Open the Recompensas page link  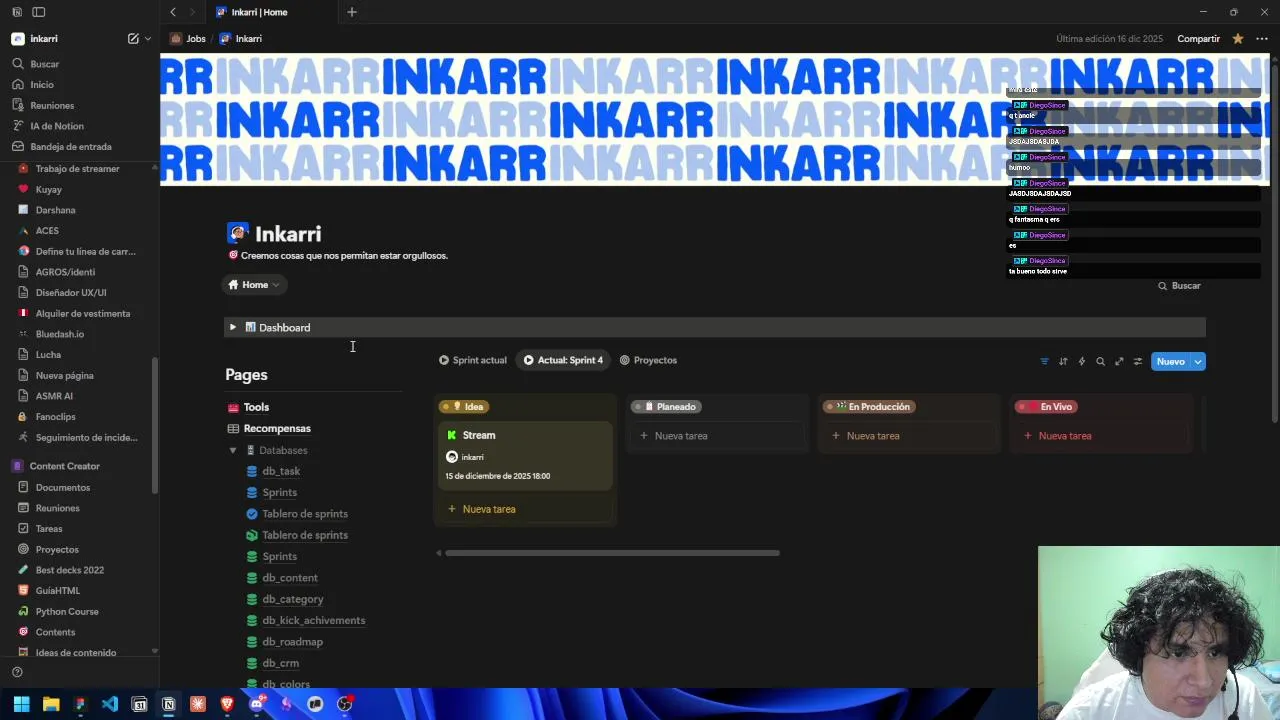[277, 429]
